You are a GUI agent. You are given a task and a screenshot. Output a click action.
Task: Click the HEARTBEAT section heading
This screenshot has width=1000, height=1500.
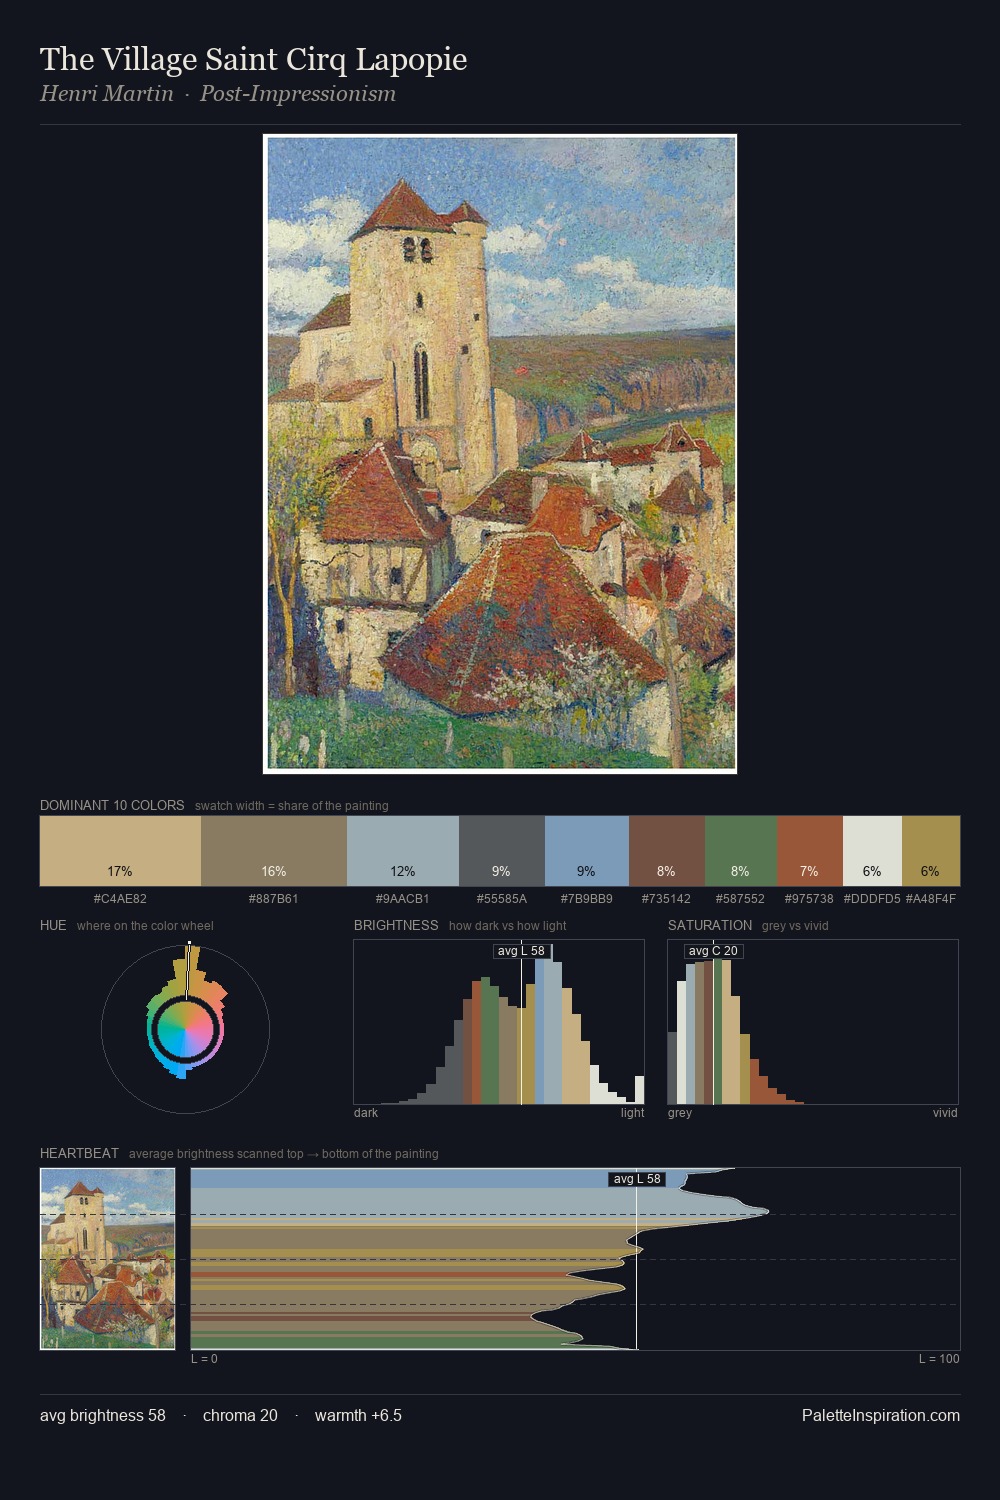point(79,1153)
